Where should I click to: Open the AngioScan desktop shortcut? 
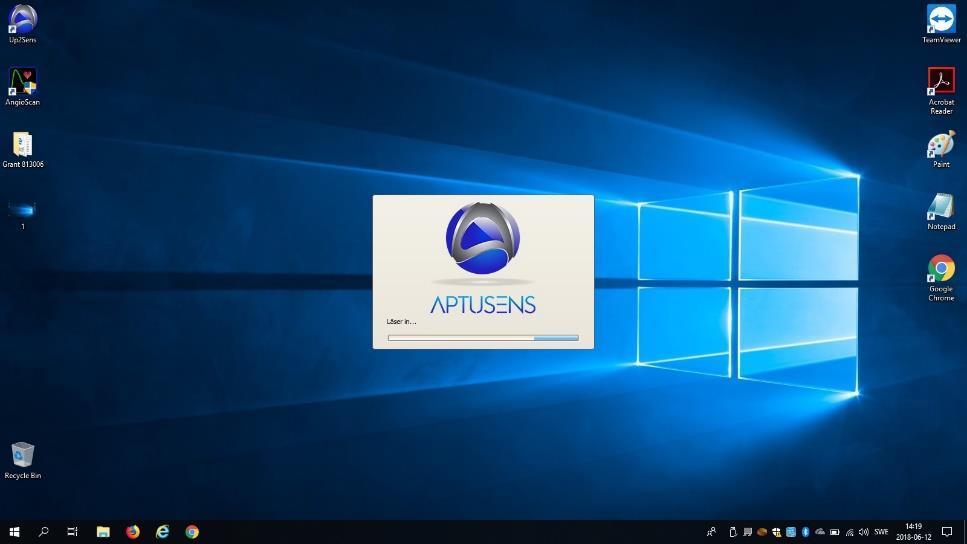click(x=23, y=86)
